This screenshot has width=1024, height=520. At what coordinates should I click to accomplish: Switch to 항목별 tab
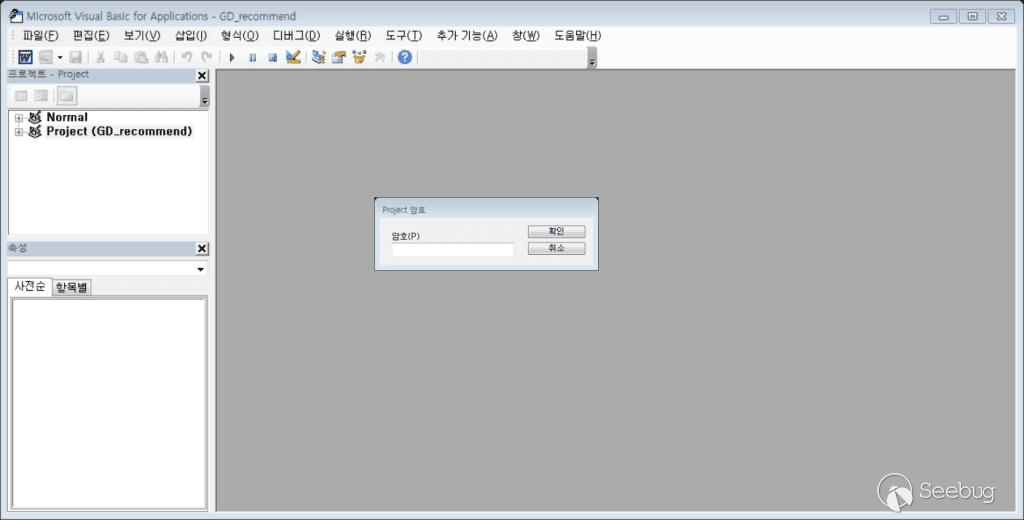tap(72, 287)
